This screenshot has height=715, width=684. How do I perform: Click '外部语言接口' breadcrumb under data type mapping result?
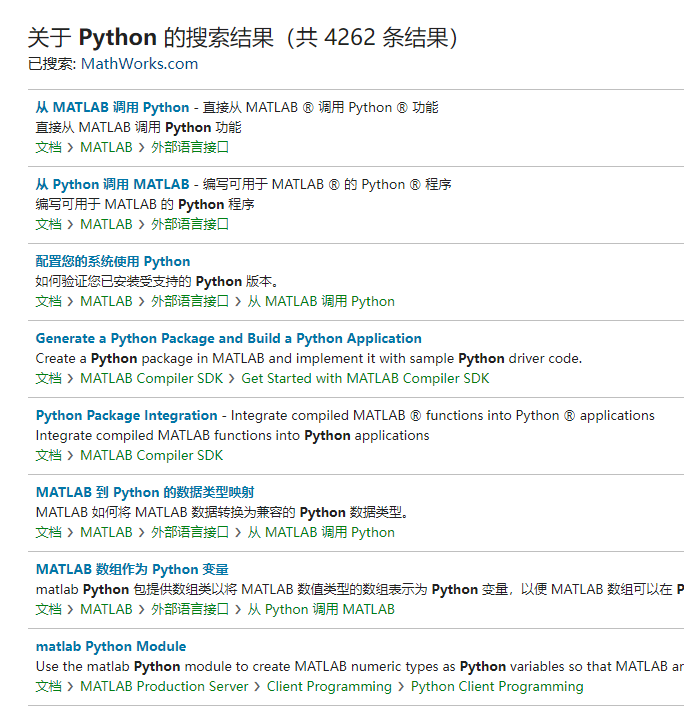tap(190, 532)
